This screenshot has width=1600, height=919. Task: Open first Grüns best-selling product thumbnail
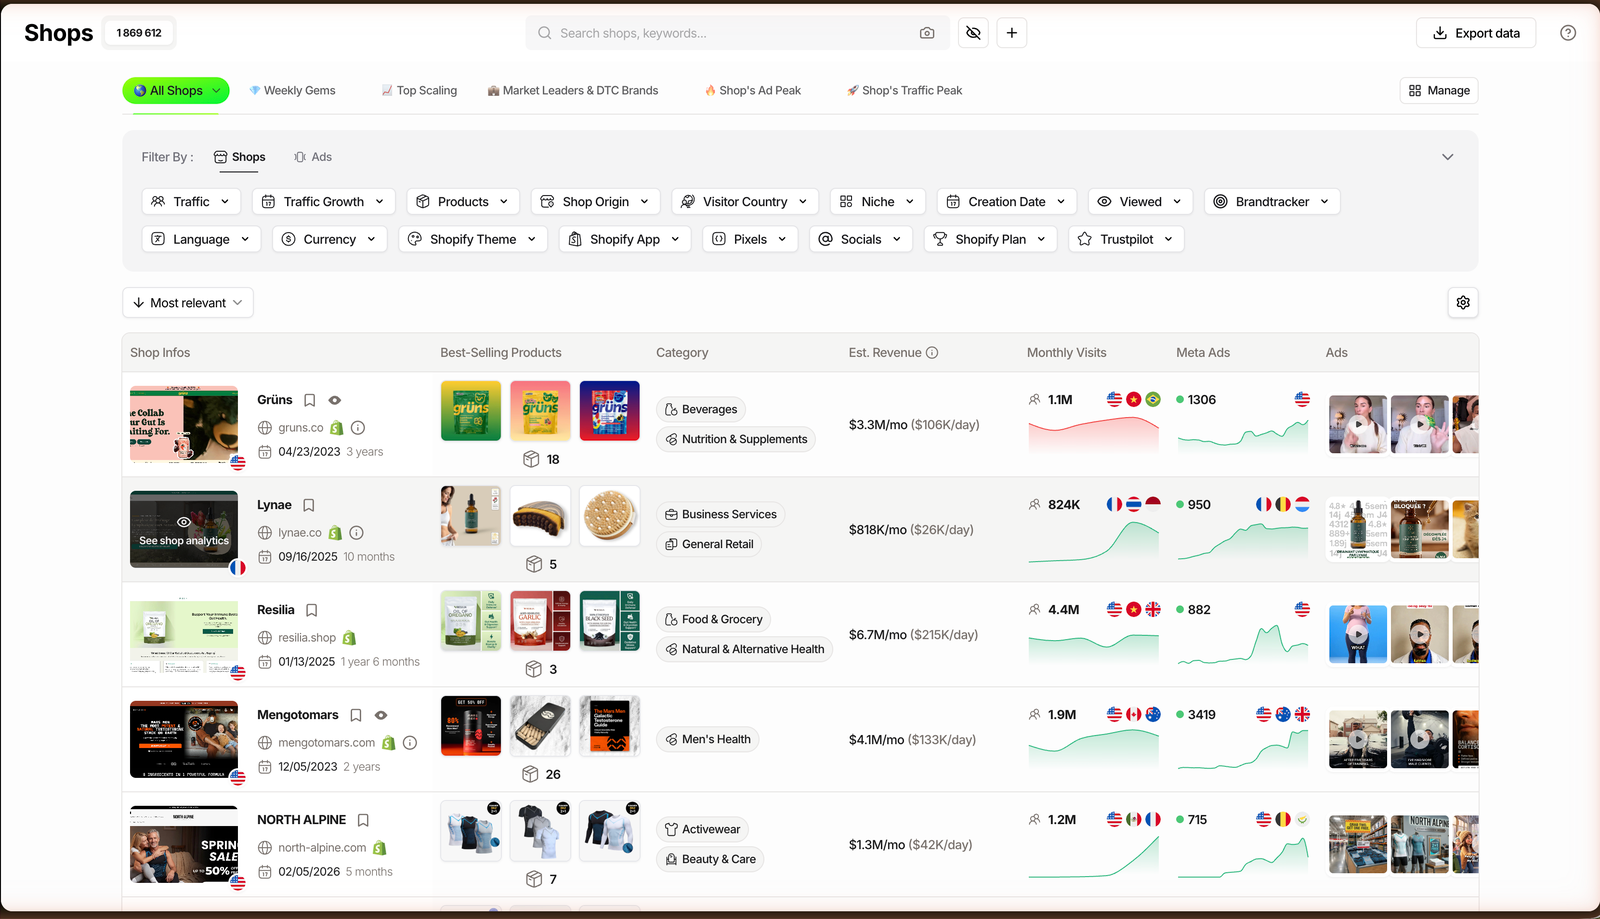coord(471,411)
